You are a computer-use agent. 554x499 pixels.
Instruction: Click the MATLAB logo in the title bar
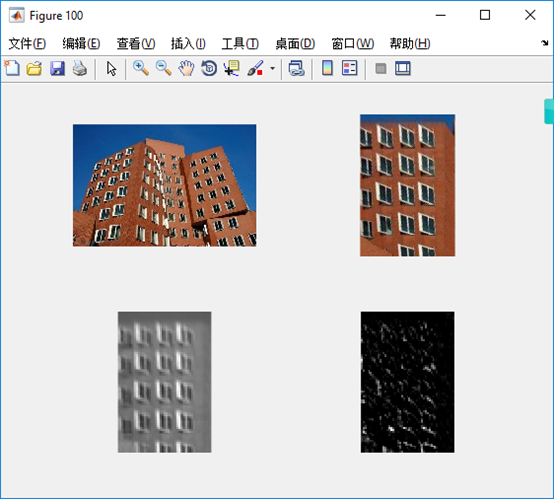[17, 15]
